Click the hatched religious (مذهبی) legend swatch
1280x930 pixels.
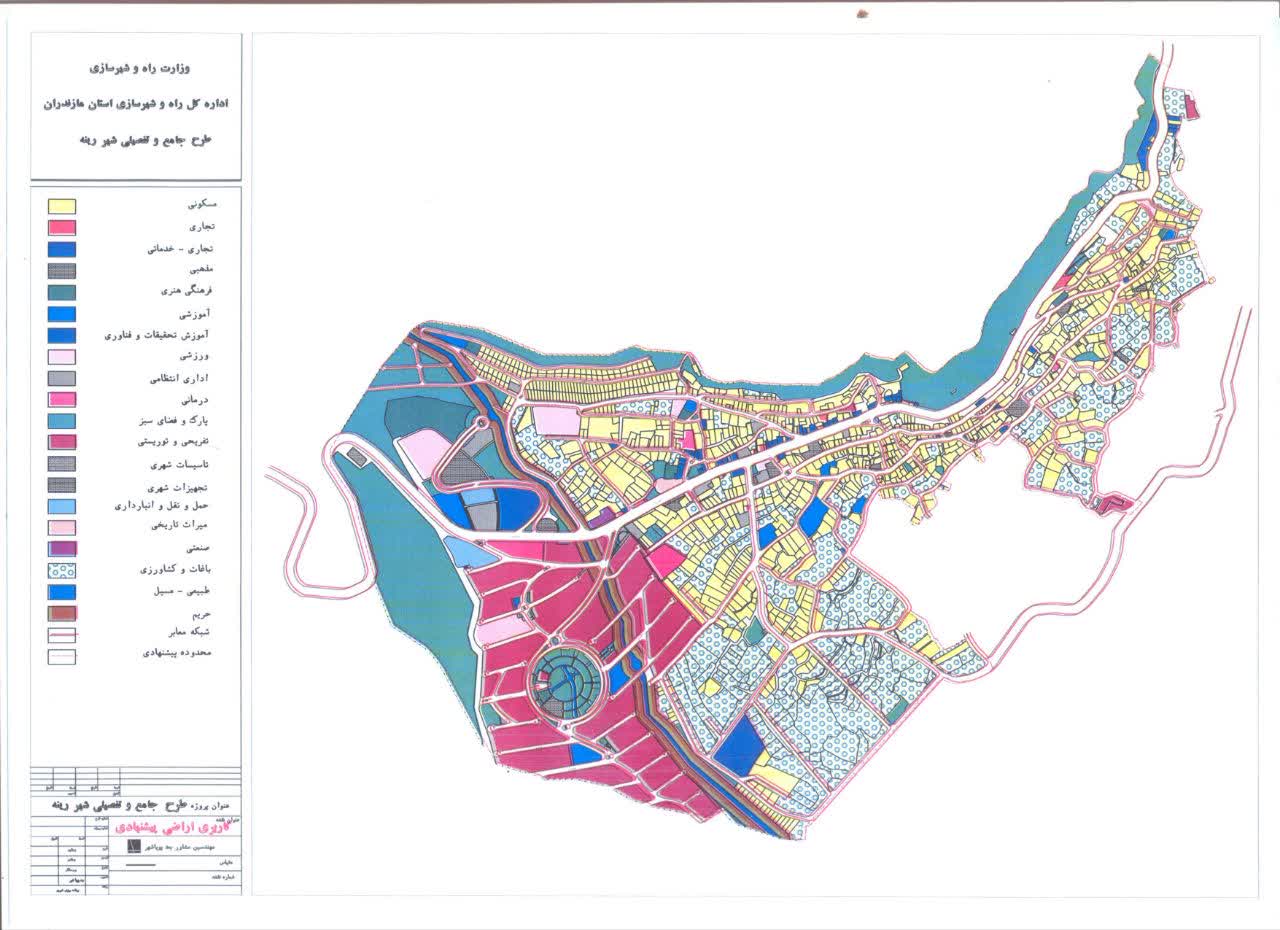pos(63,270)
